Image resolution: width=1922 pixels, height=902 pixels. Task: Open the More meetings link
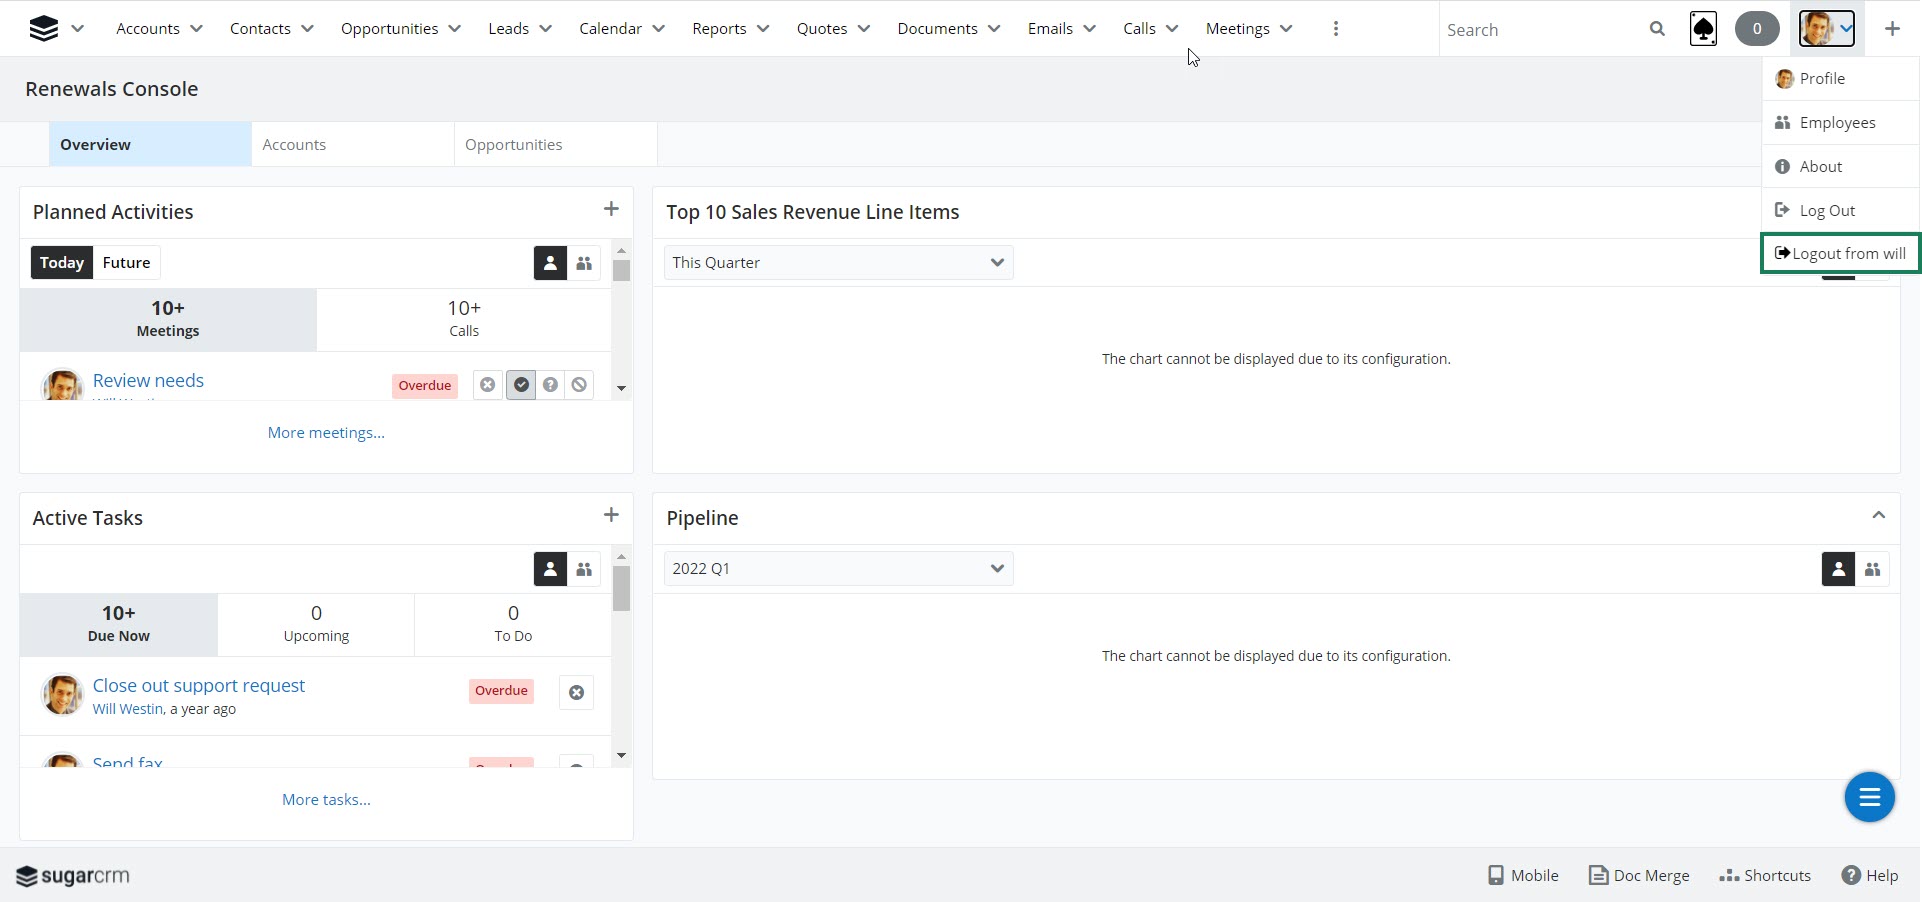326,433
